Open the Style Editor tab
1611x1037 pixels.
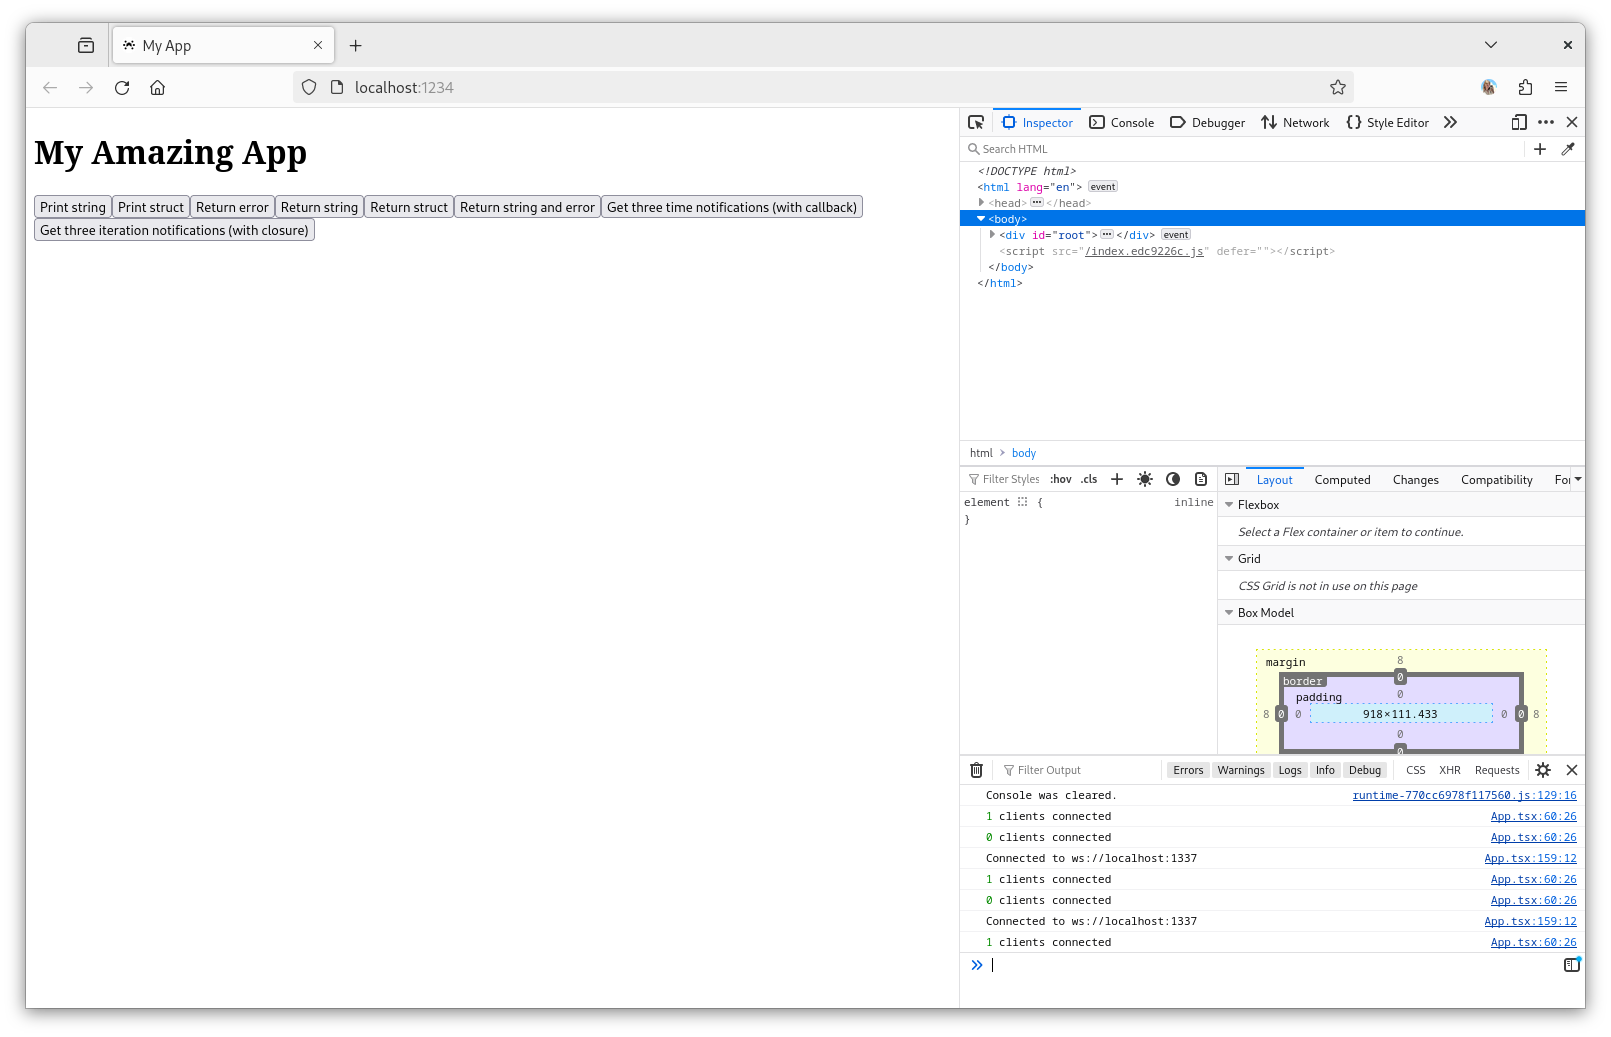[1387, 122]
